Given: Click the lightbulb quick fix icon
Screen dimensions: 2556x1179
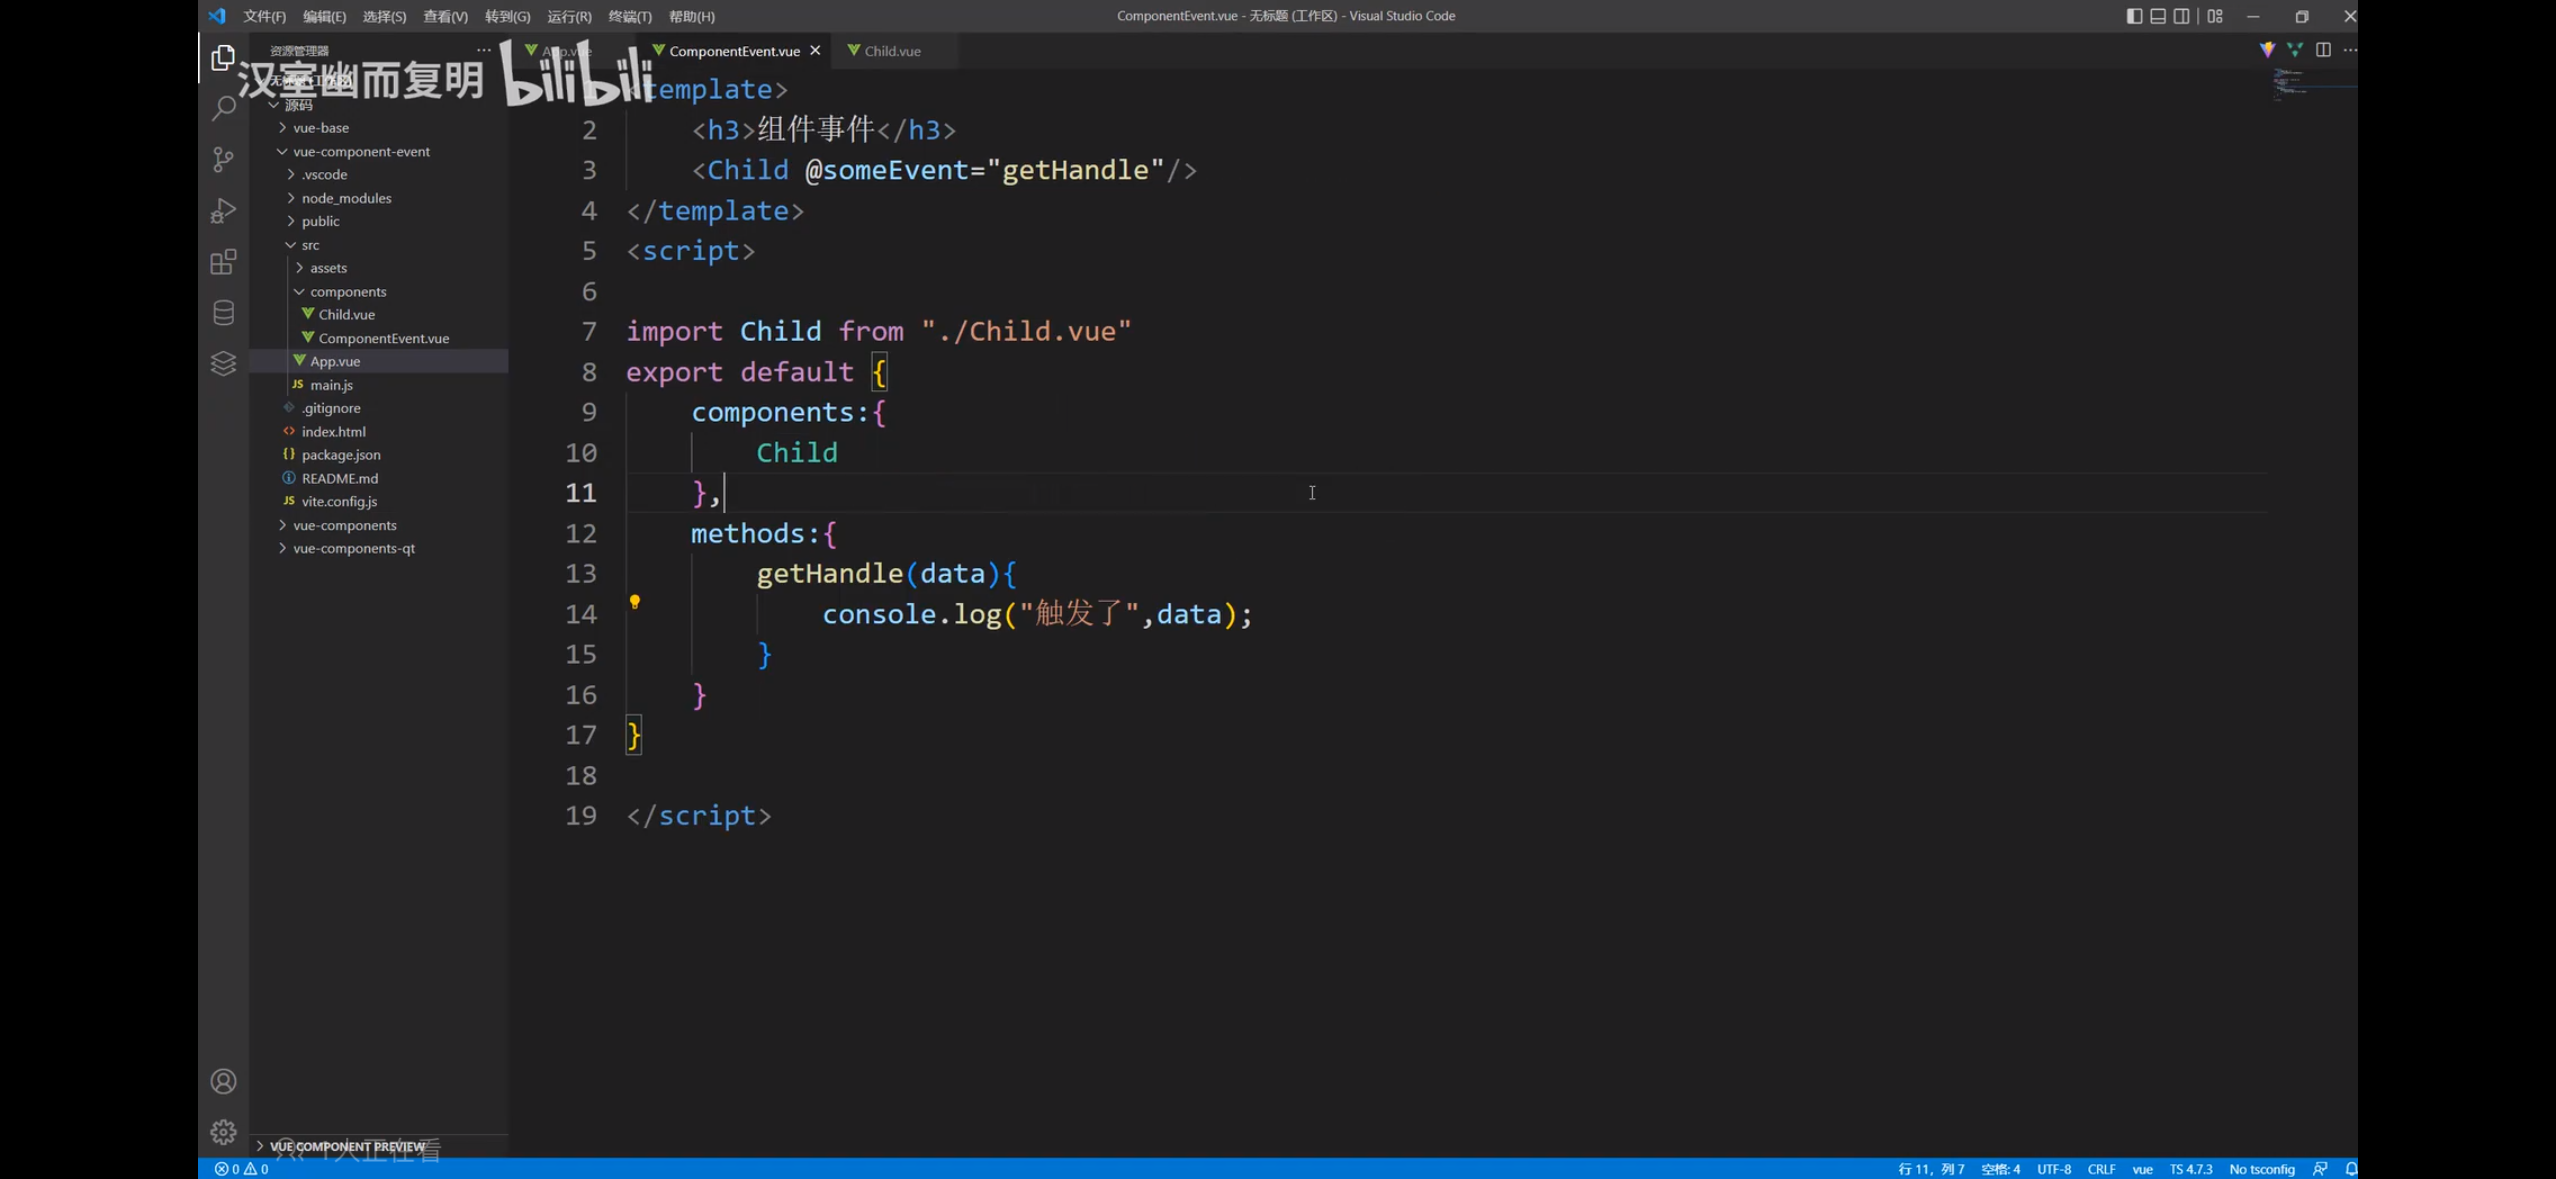Looking at the screenshot, I should [634, 602].
